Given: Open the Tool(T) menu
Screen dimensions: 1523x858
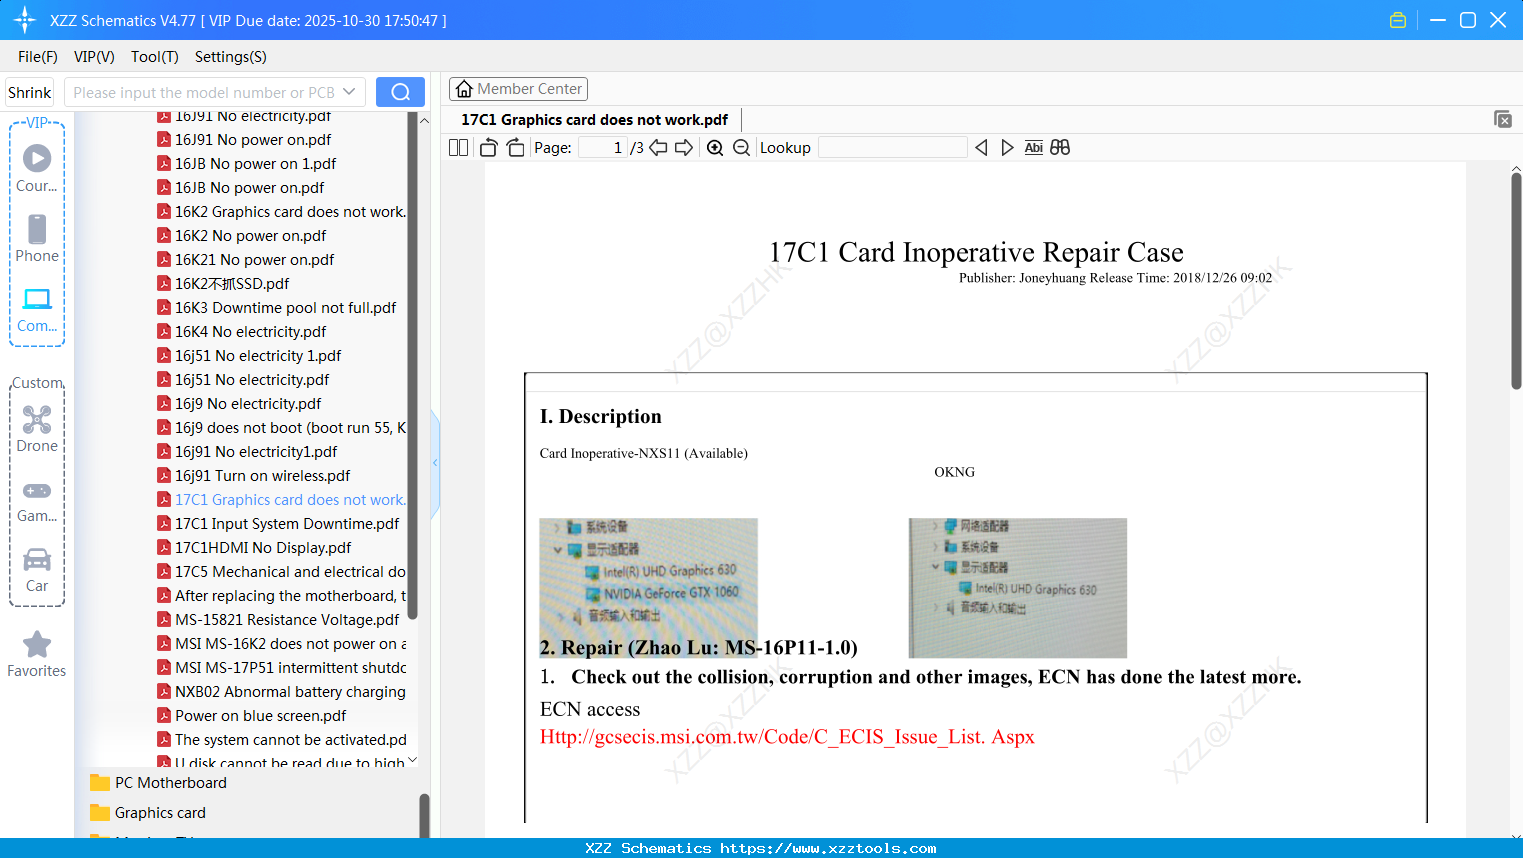Looking at the screenshot, I should (x=155, y=57).
